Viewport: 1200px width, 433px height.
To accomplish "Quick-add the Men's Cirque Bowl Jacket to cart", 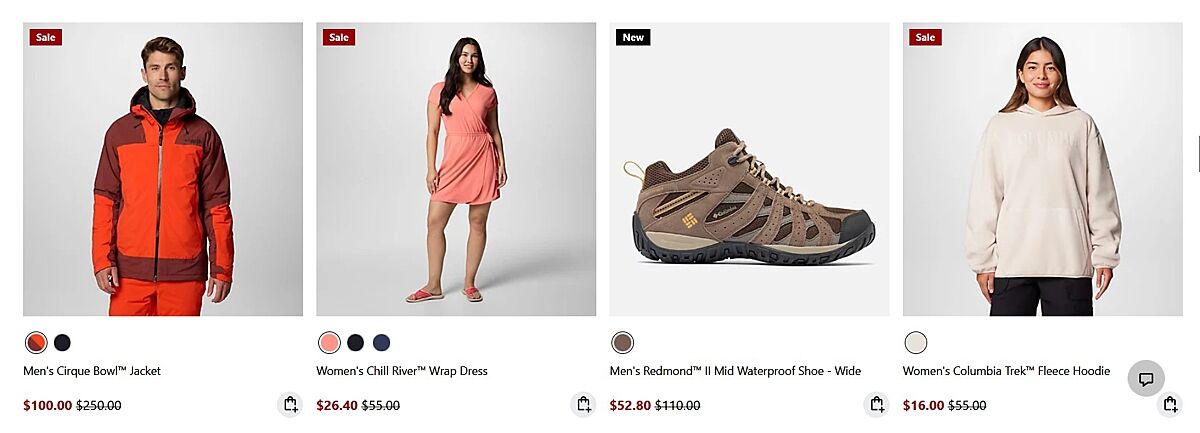I will (x=290, y=405).
